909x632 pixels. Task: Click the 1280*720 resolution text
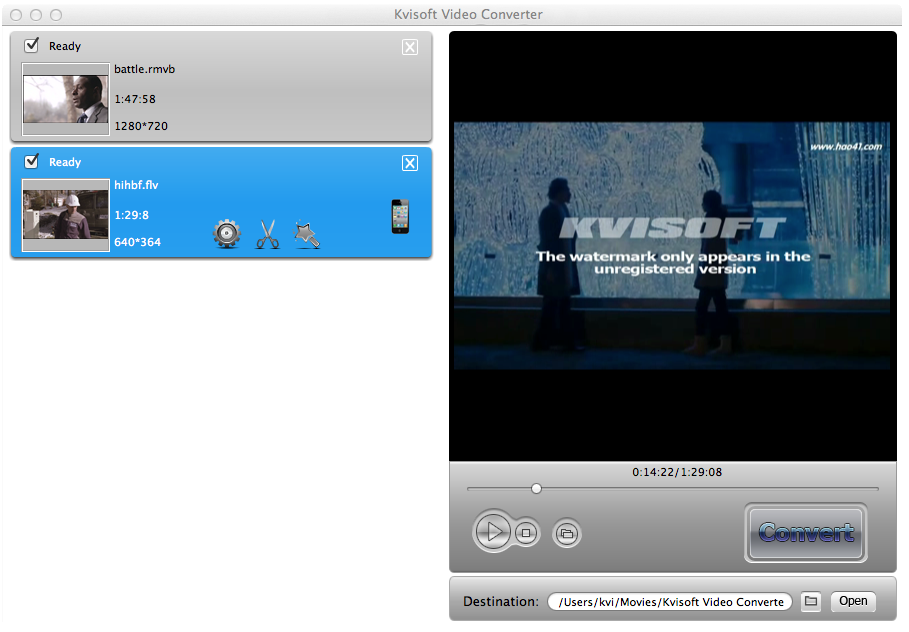point(141,126)
